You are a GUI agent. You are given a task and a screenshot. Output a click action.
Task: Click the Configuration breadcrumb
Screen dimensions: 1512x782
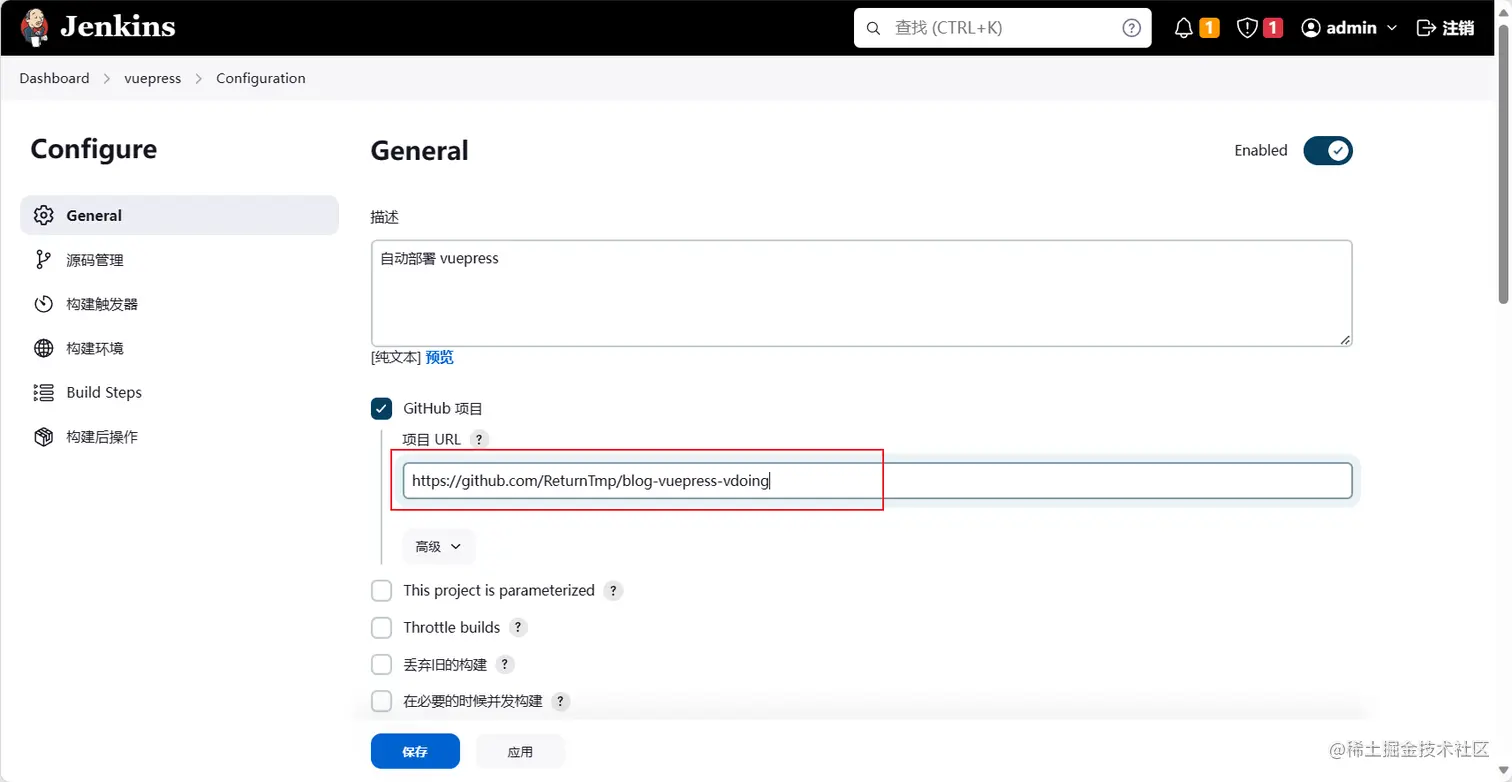[261, 78]
